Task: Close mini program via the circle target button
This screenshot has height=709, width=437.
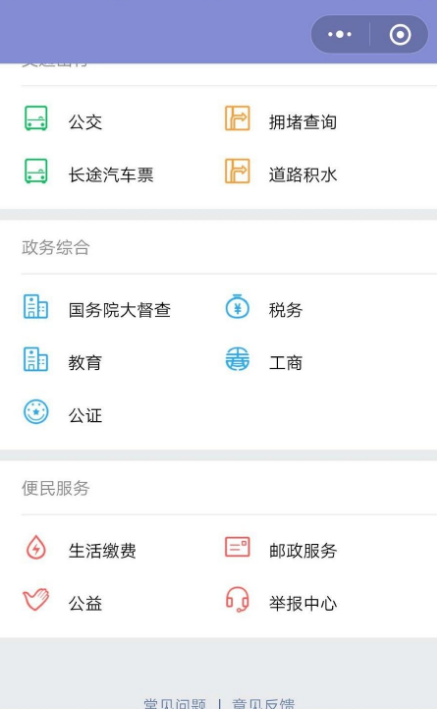Action: (x=400, y=34)
